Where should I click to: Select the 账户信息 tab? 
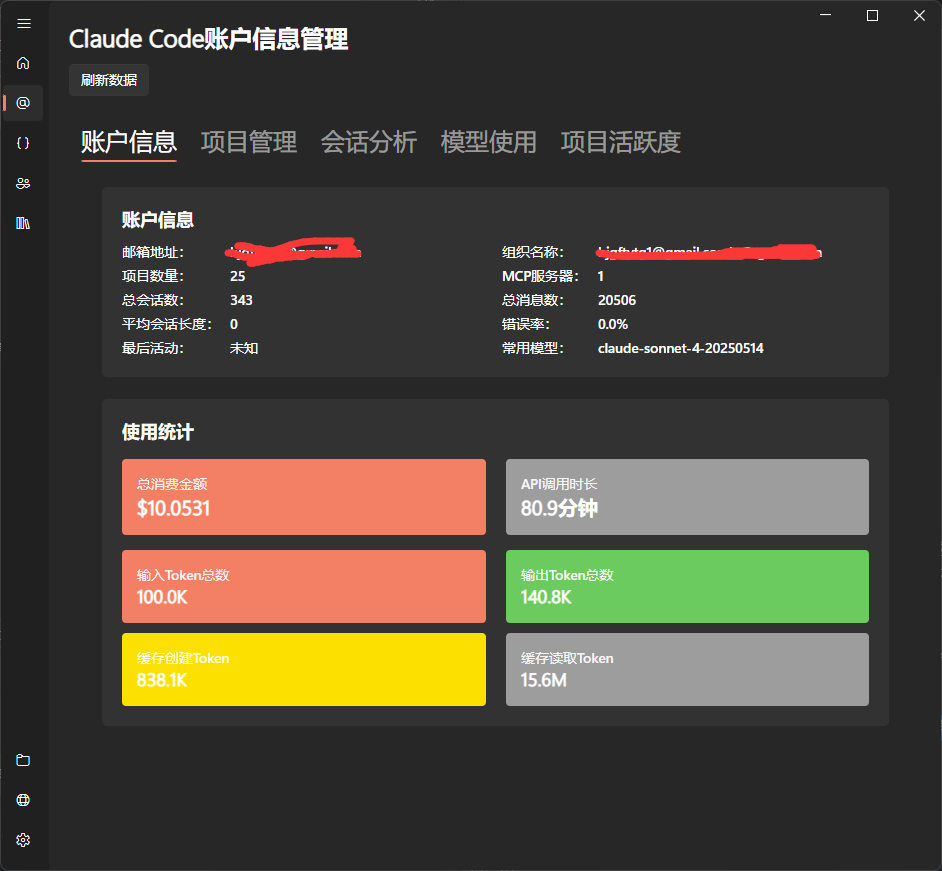pyautogui.click(x=129, y=142)
